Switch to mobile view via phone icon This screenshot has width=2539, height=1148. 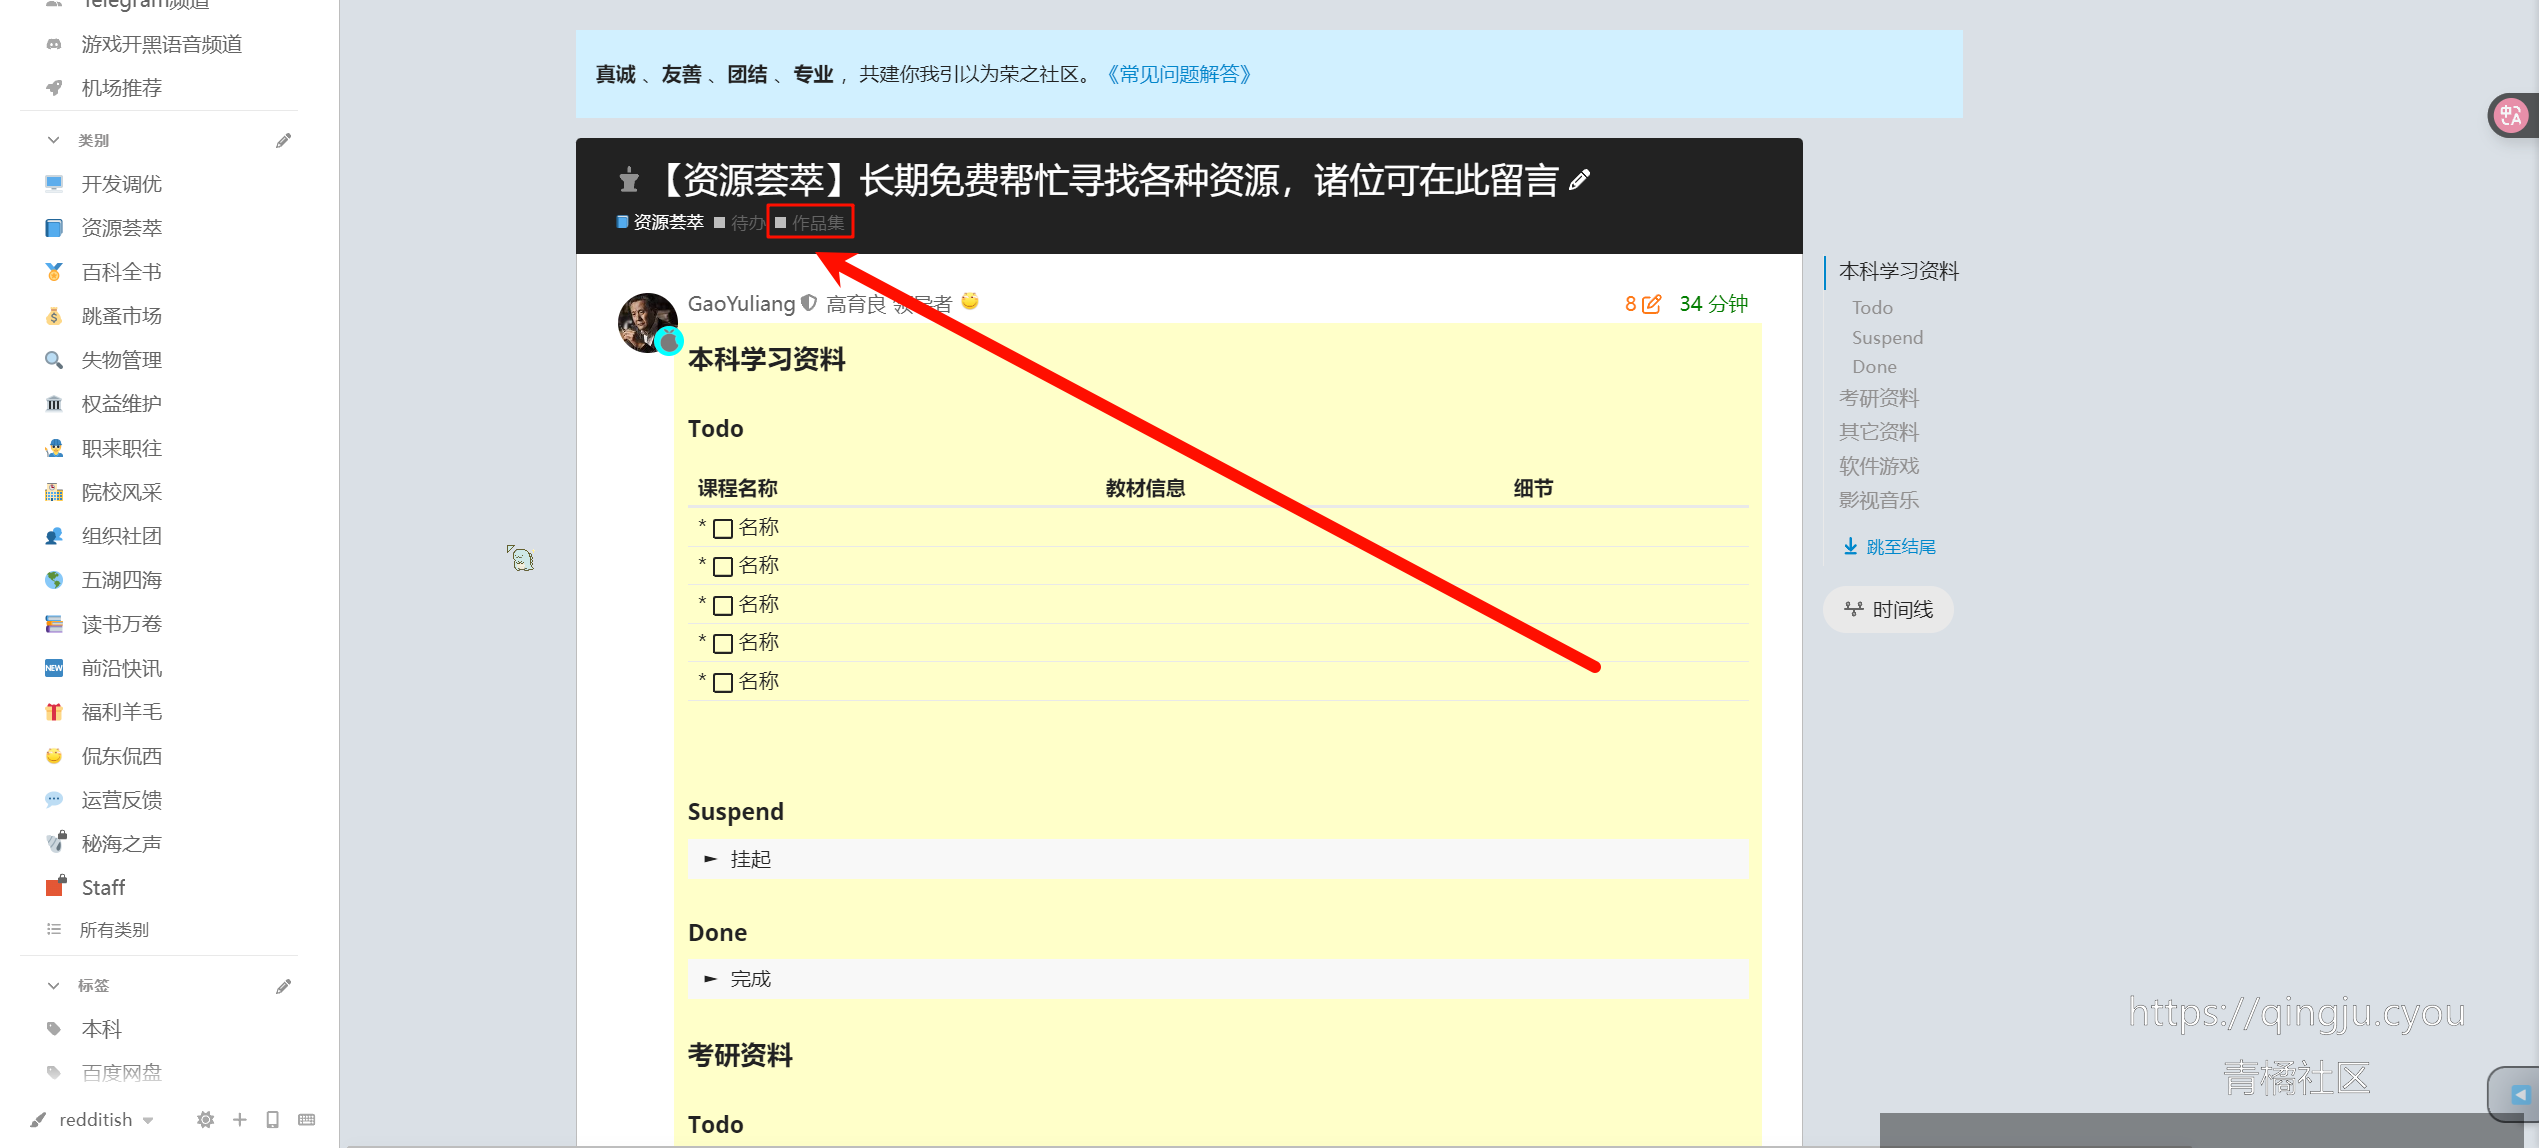click(x=272, y=1119)
